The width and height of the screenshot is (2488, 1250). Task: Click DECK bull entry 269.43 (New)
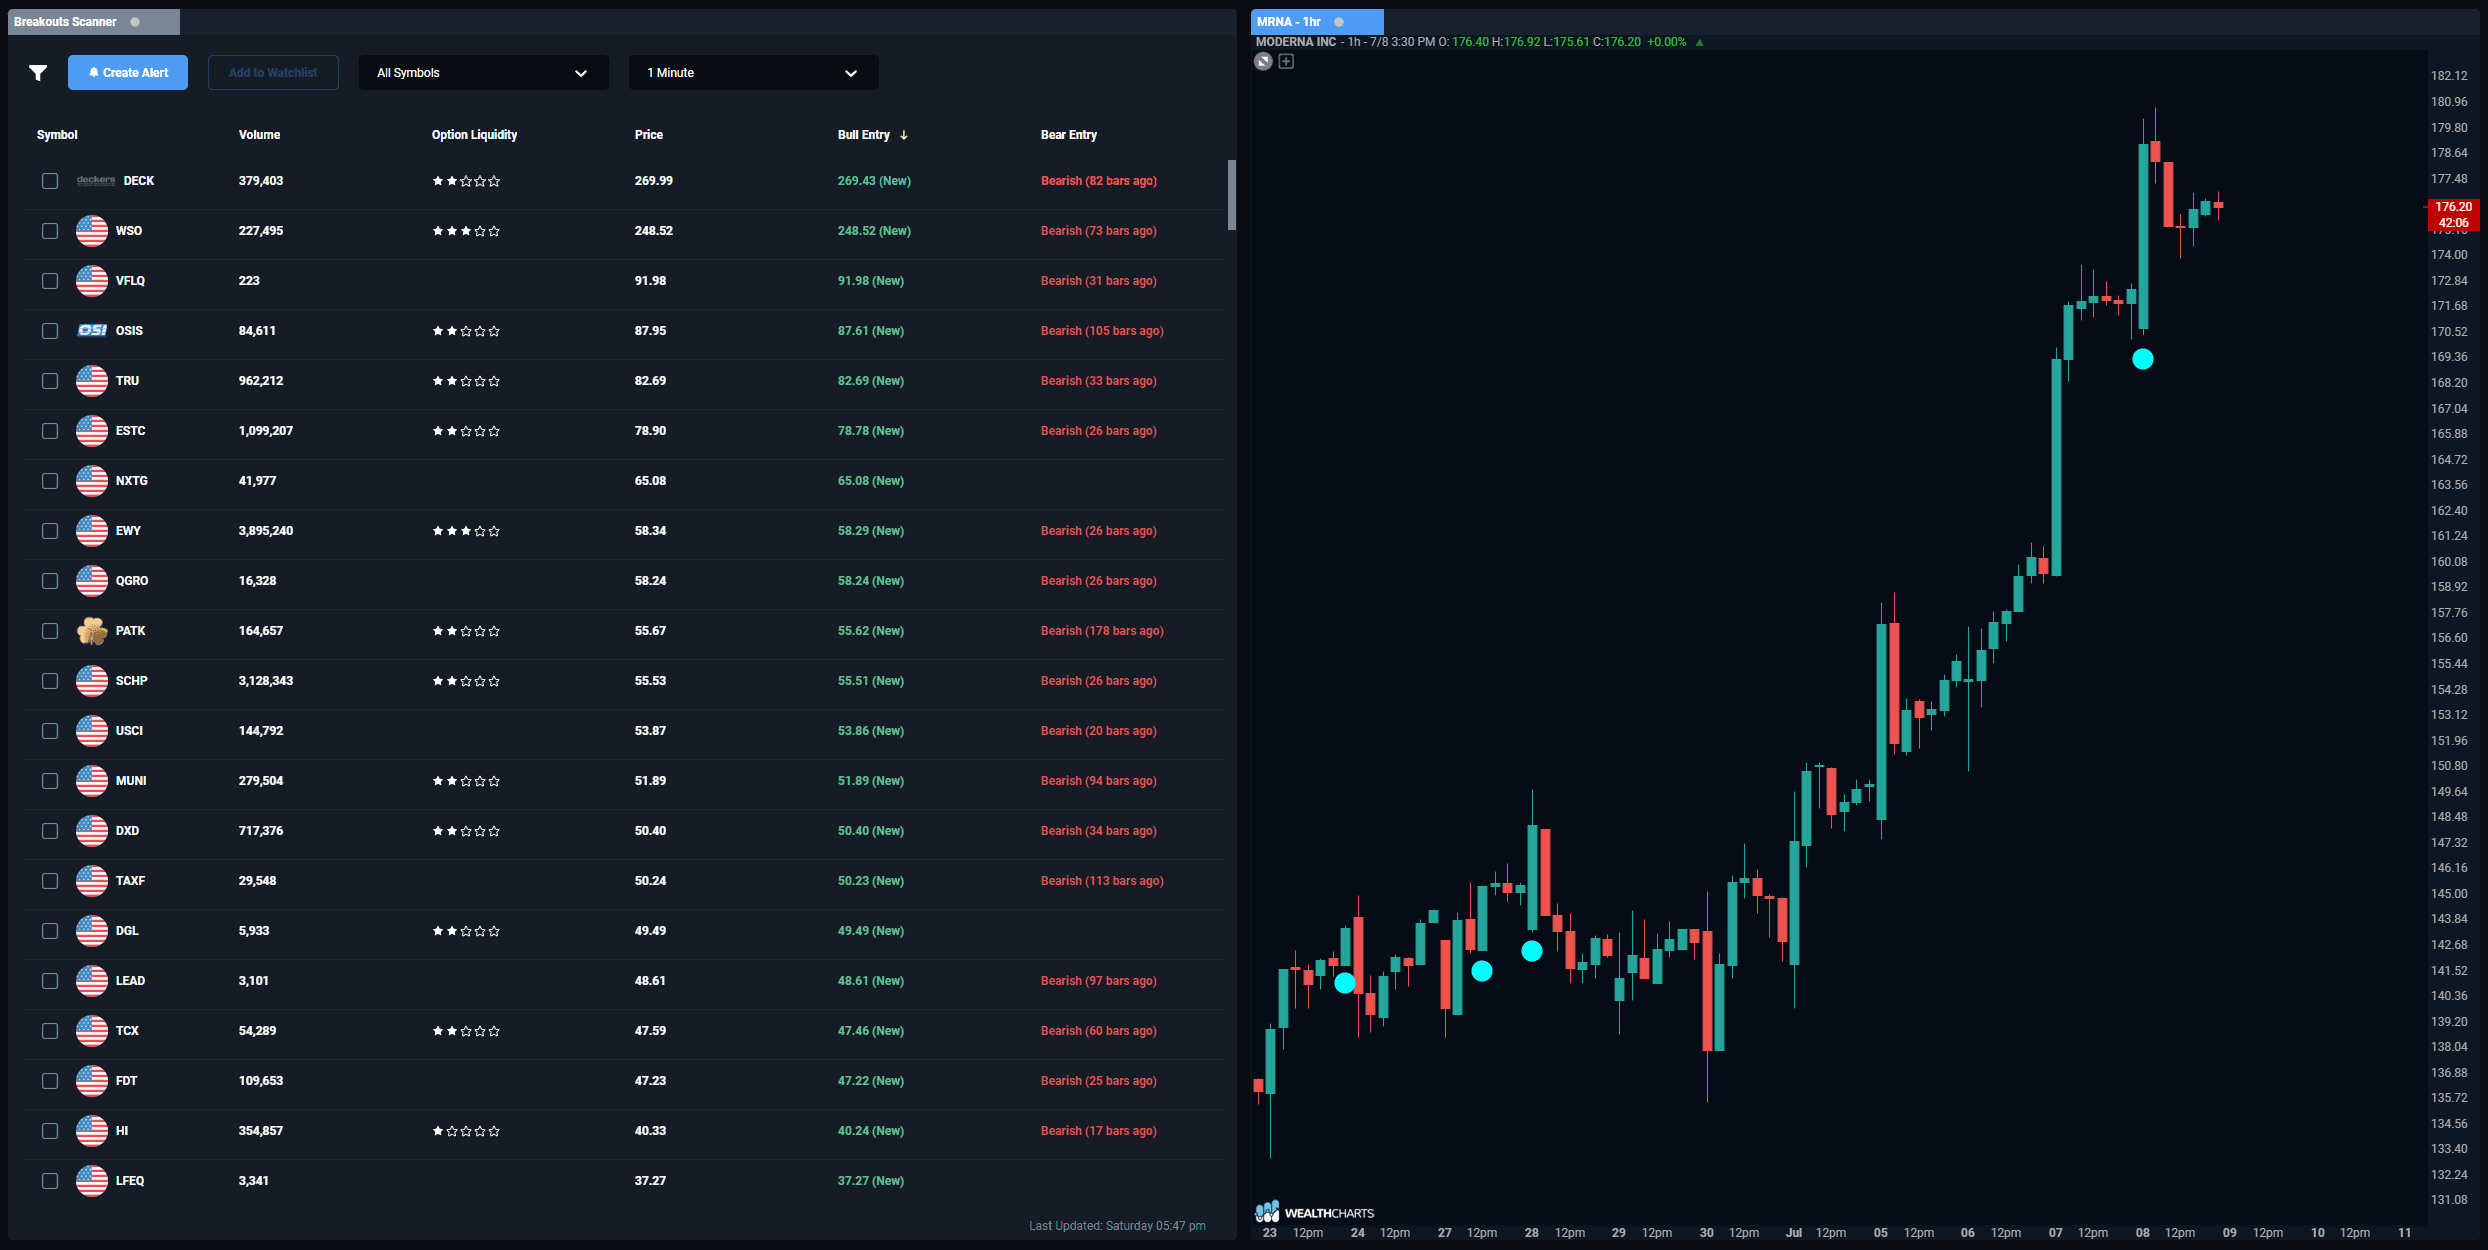point(874,181)
